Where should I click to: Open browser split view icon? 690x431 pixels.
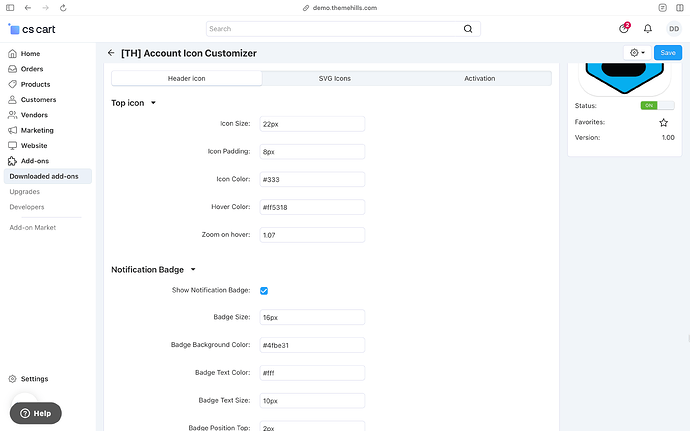point(679,8)
